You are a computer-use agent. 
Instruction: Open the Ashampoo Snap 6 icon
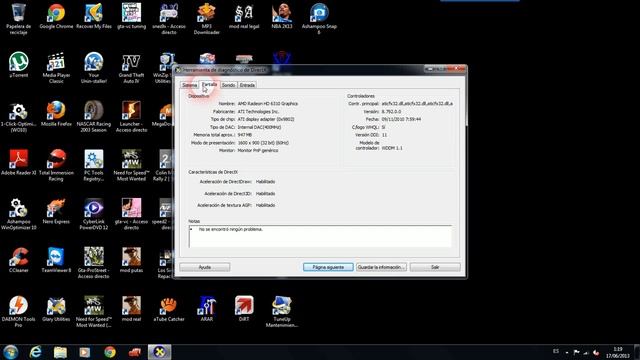(319, 18)
